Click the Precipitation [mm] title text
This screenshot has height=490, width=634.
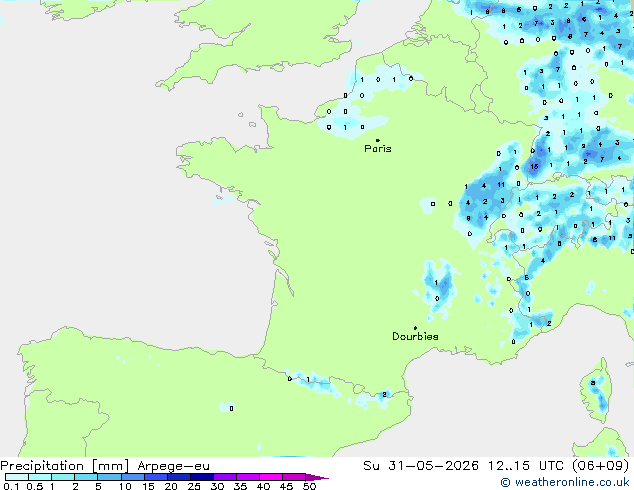pos(65,466)
